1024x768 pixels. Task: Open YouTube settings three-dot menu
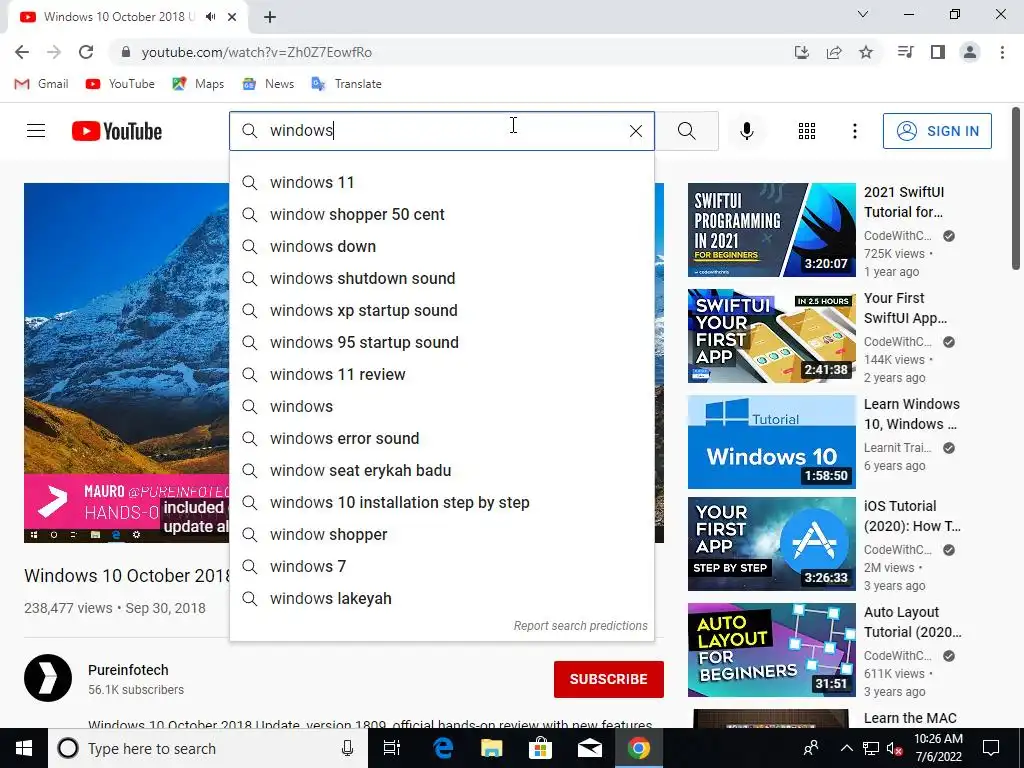854,131
